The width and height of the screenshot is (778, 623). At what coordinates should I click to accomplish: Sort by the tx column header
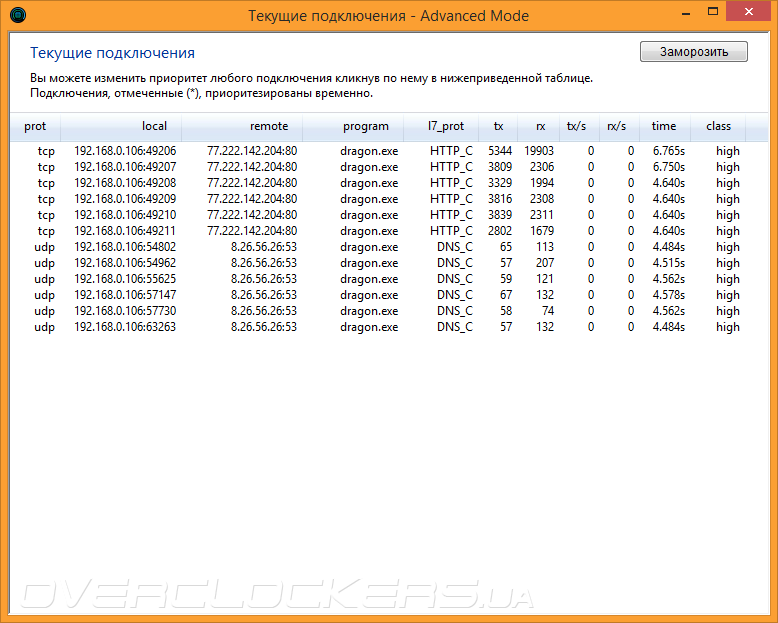(x=498, y=126)
